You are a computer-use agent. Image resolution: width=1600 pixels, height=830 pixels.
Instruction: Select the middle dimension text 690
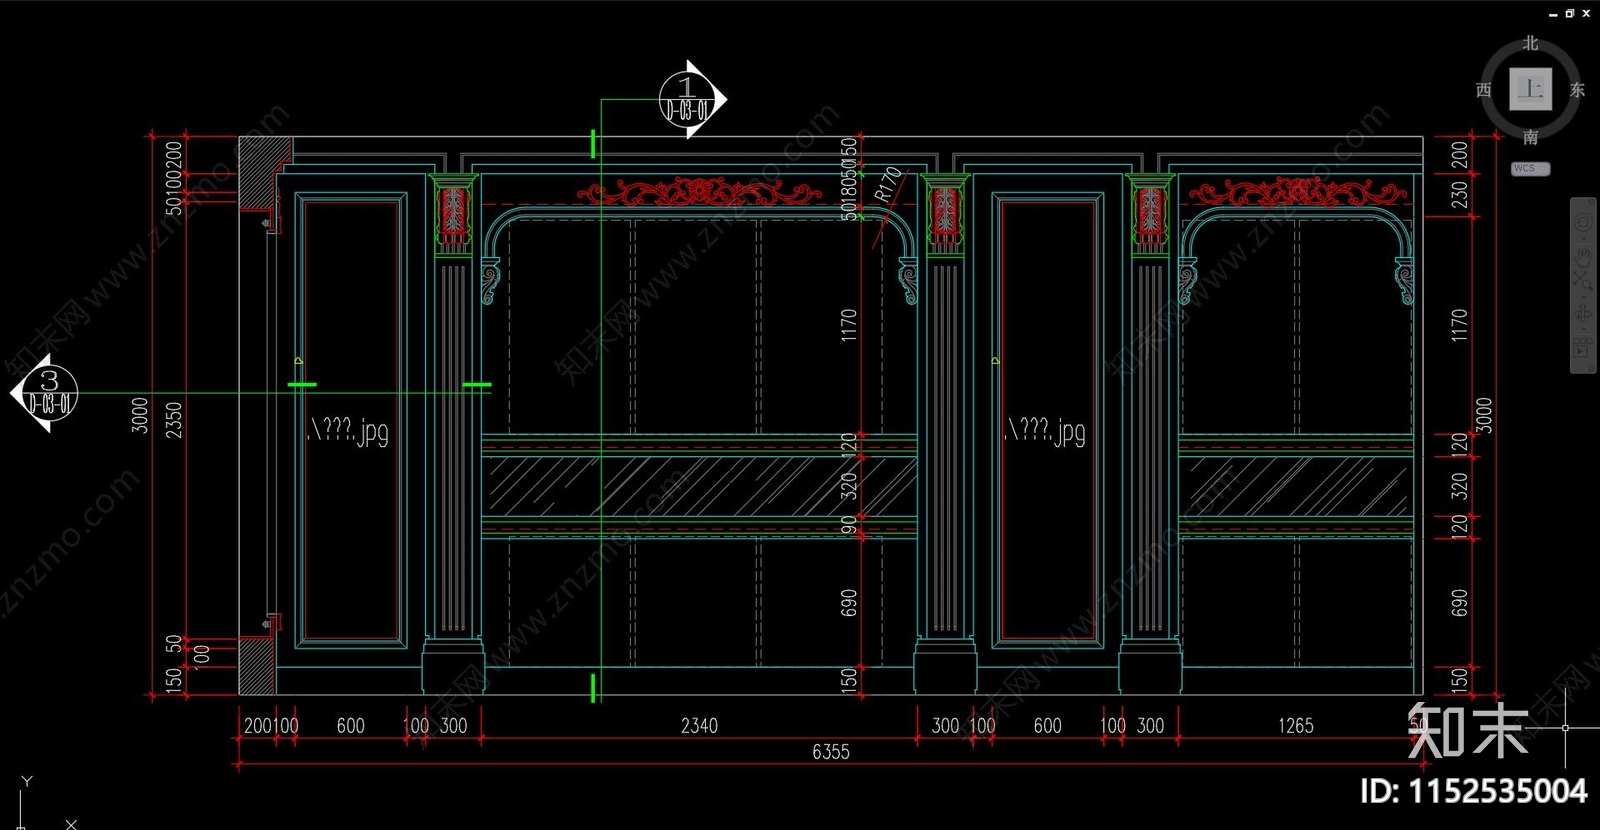(848, 603)
